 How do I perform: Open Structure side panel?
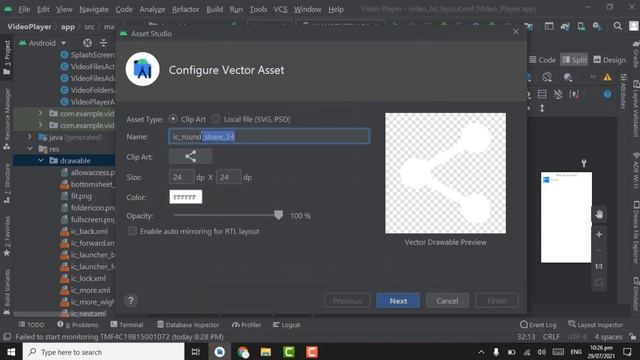tap(7, 183)
